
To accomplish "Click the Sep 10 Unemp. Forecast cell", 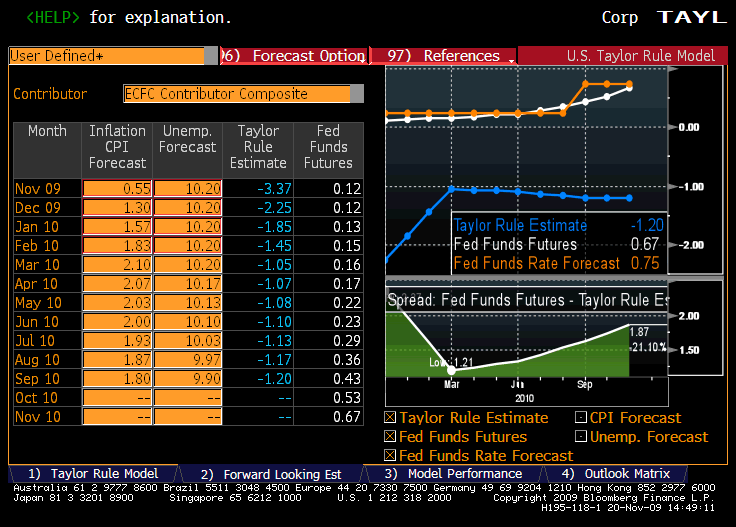I will point(188,379).
